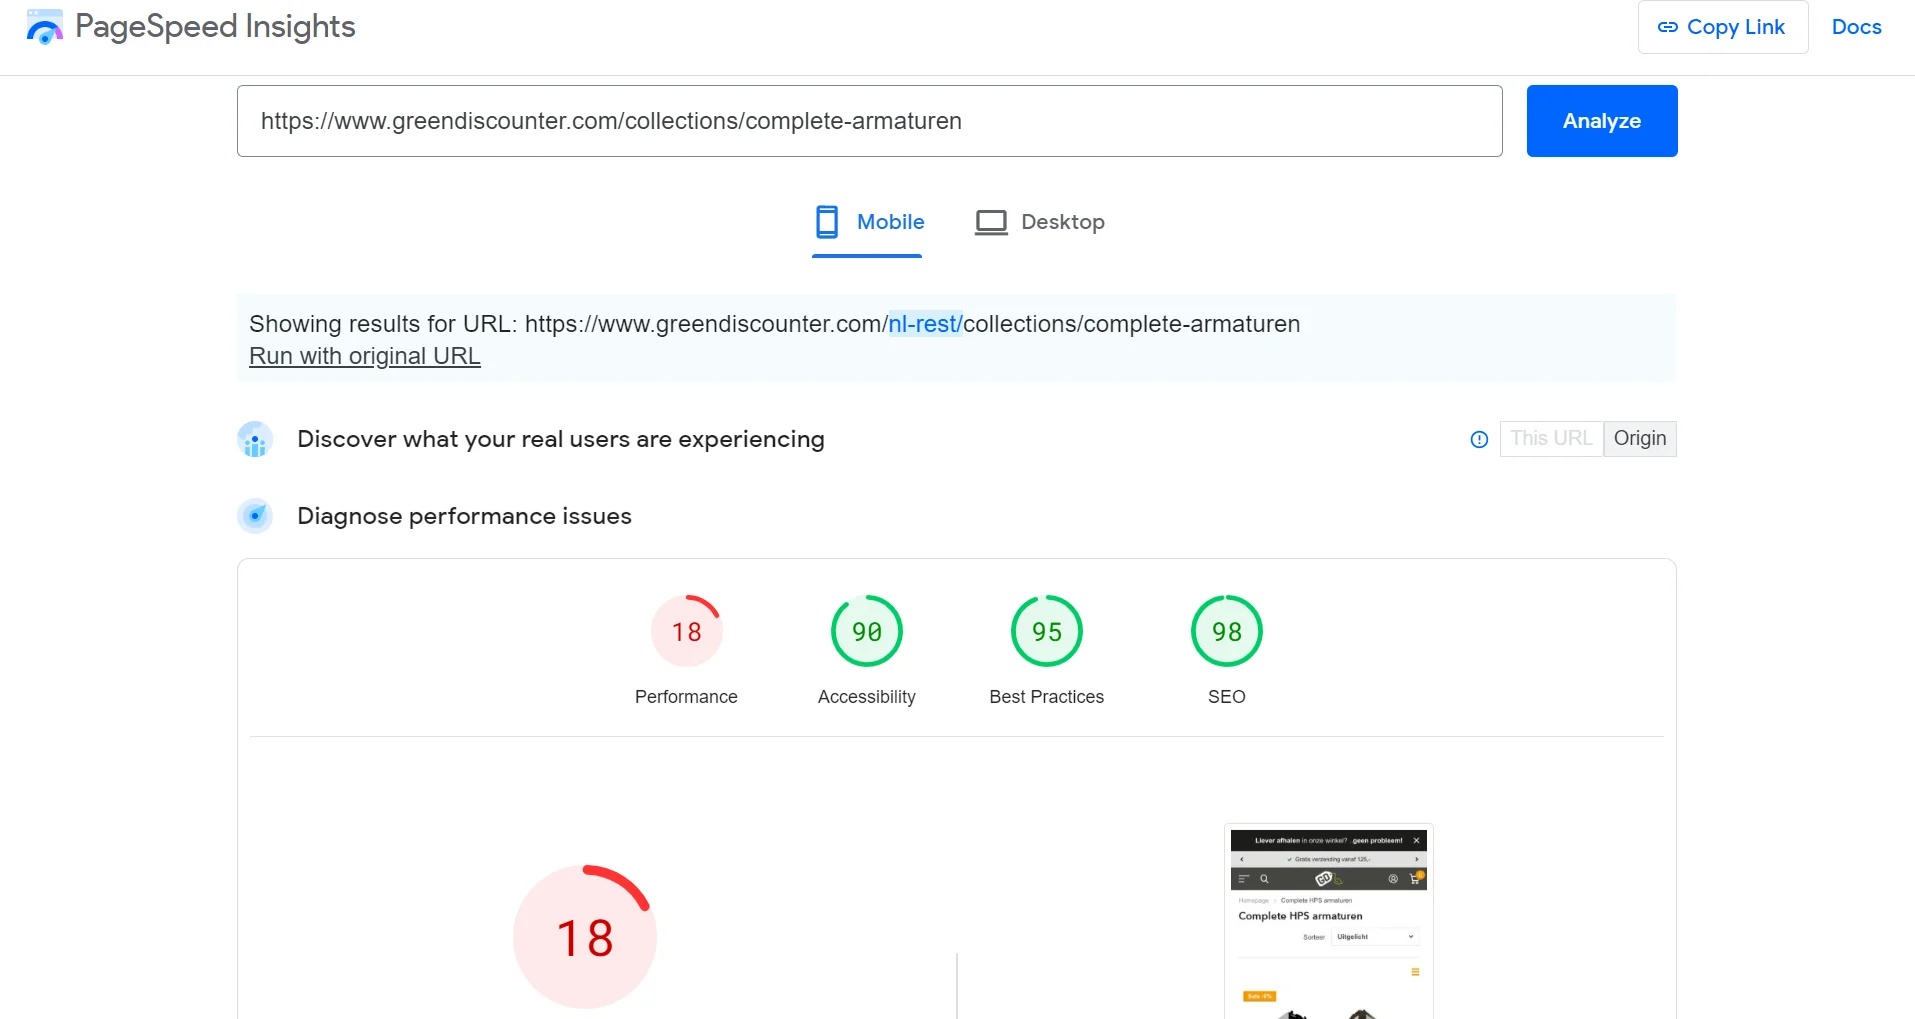Click the Best Practices label
This screenshot has height=1019, width=1915.
tap(1047, 697)
